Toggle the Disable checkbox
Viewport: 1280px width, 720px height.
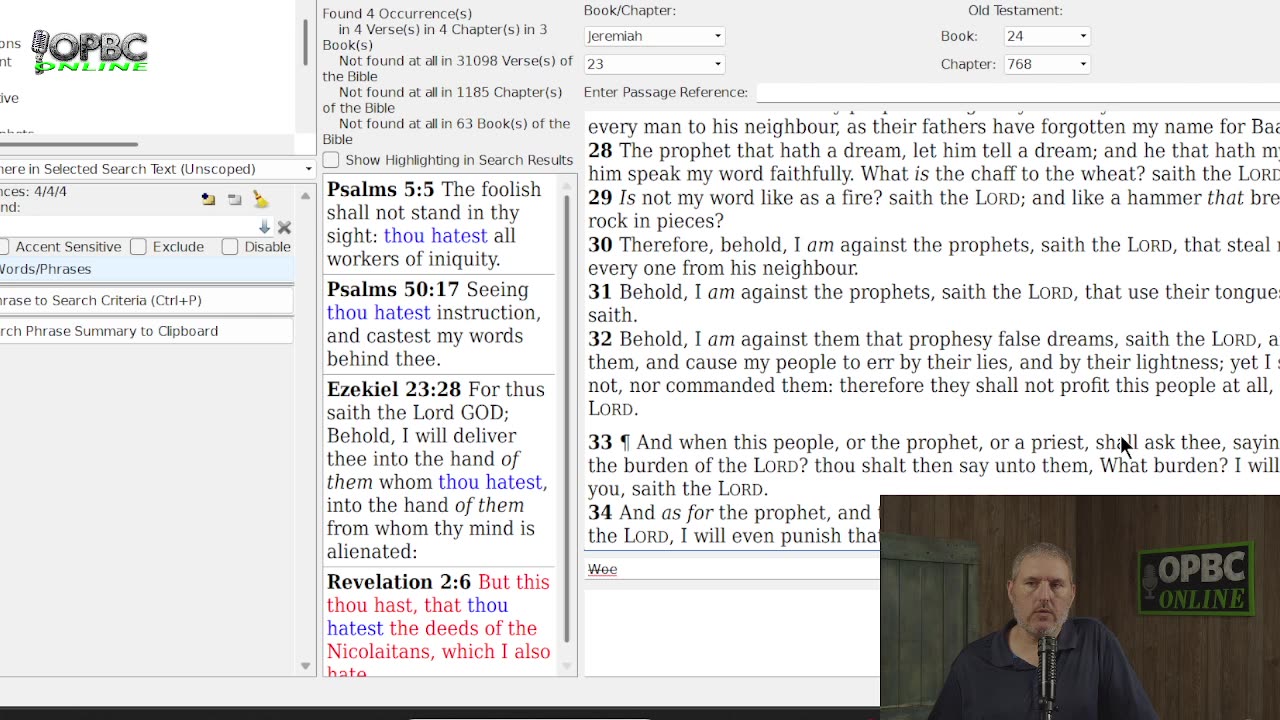(x=230, y=247)
